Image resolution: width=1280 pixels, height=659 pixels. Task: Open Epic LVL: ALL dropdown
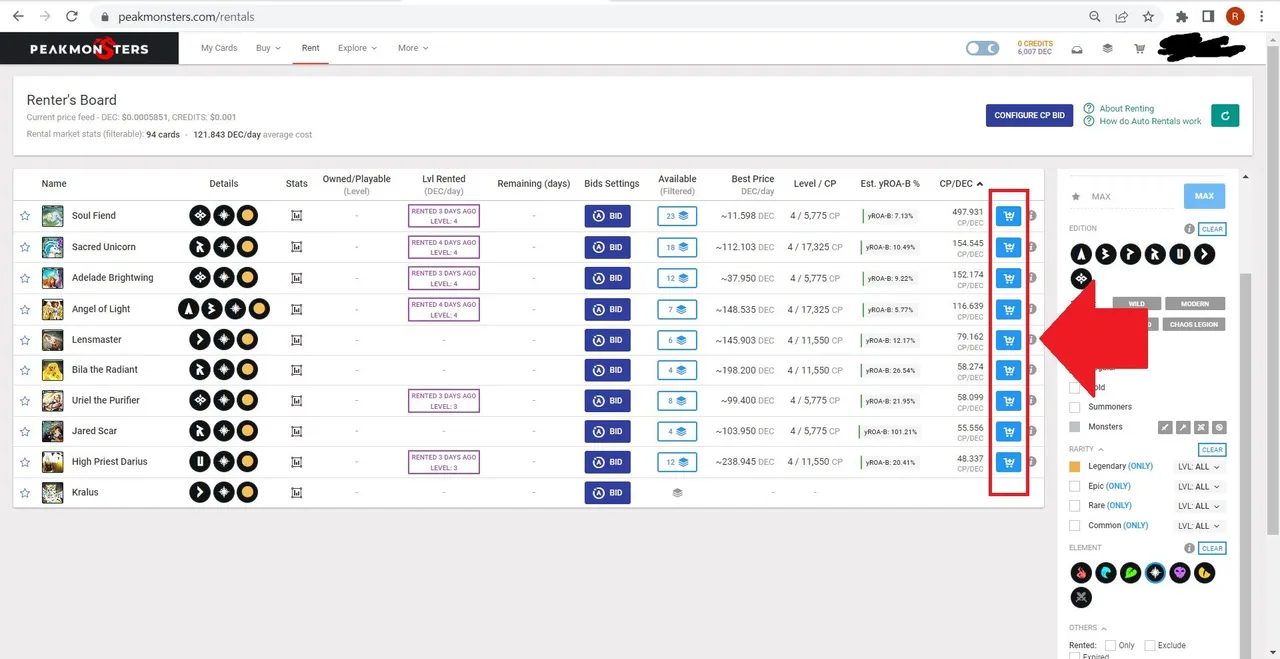coord(1200,487)
